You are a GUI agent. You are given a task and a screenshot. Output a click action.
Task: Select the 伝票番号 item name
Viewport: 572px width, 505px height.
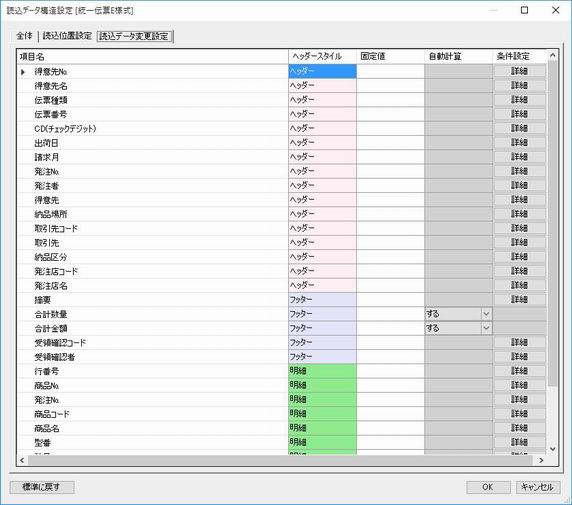coord(51,114)
